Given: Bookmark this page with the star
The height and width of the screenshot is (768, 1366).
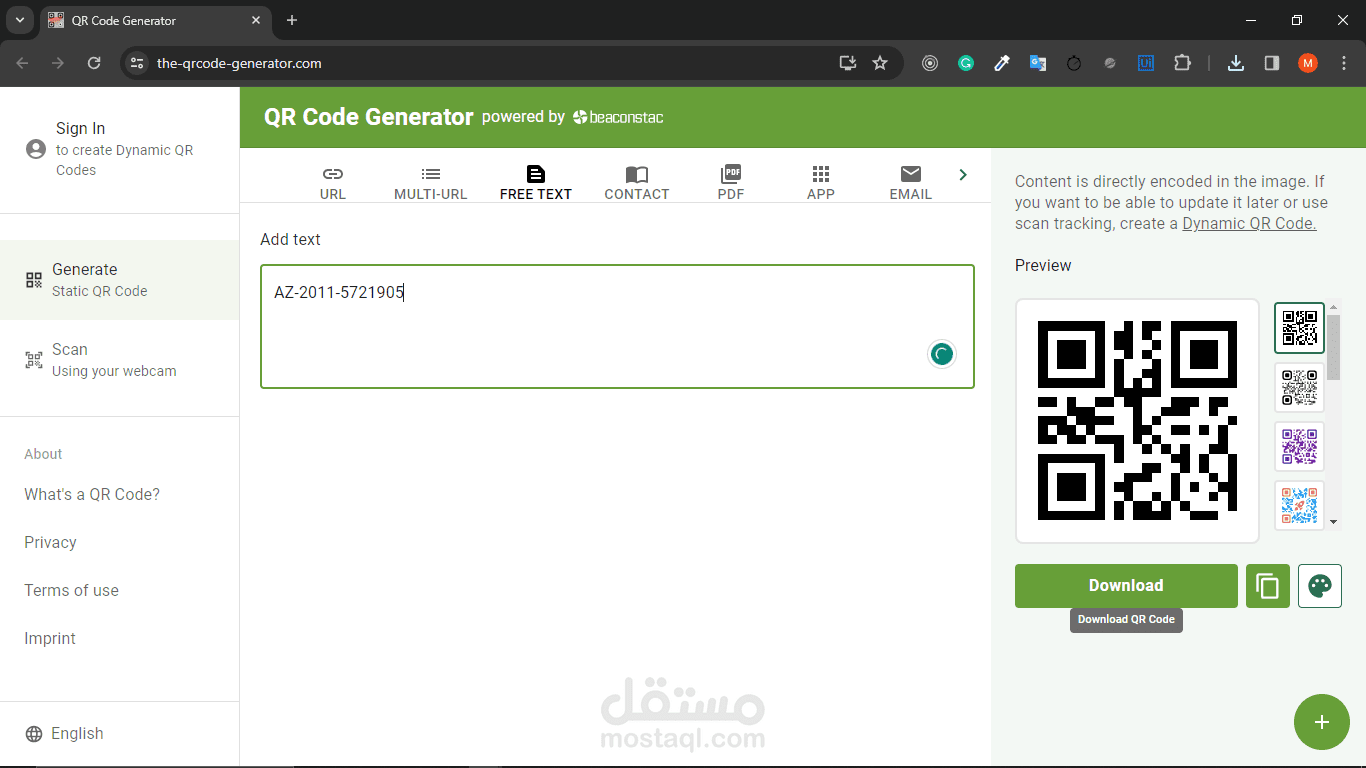Looking at the screenshot, I should coord(880,63).
